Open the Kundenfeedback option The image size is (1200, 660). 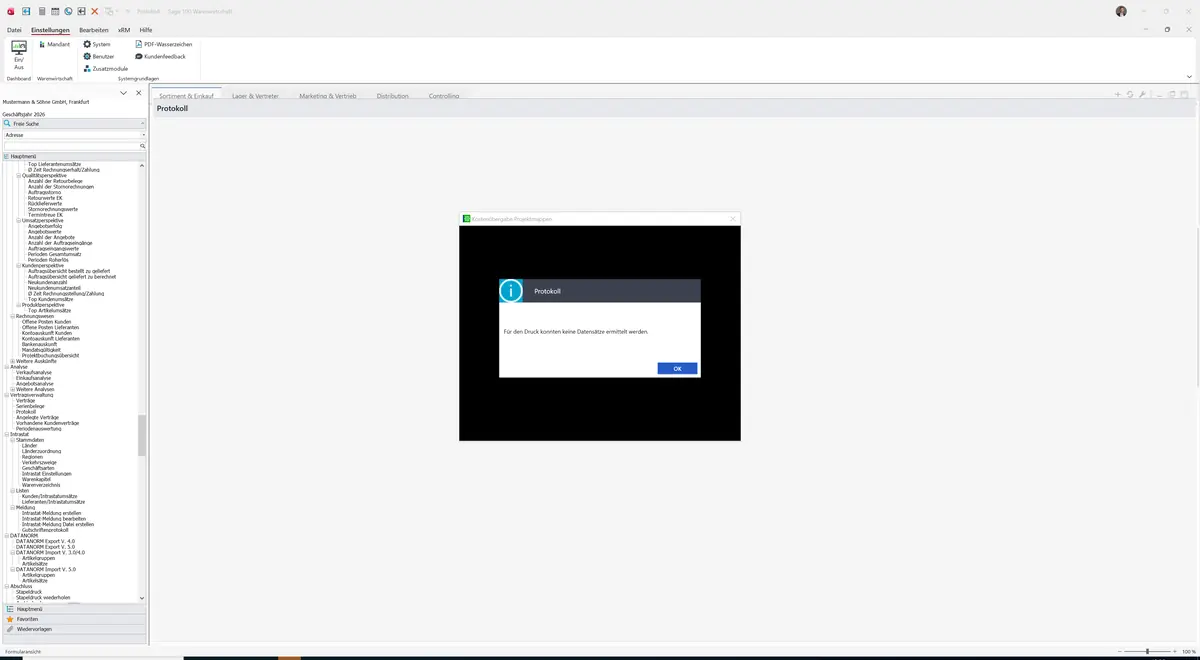[x=160, y=57]
